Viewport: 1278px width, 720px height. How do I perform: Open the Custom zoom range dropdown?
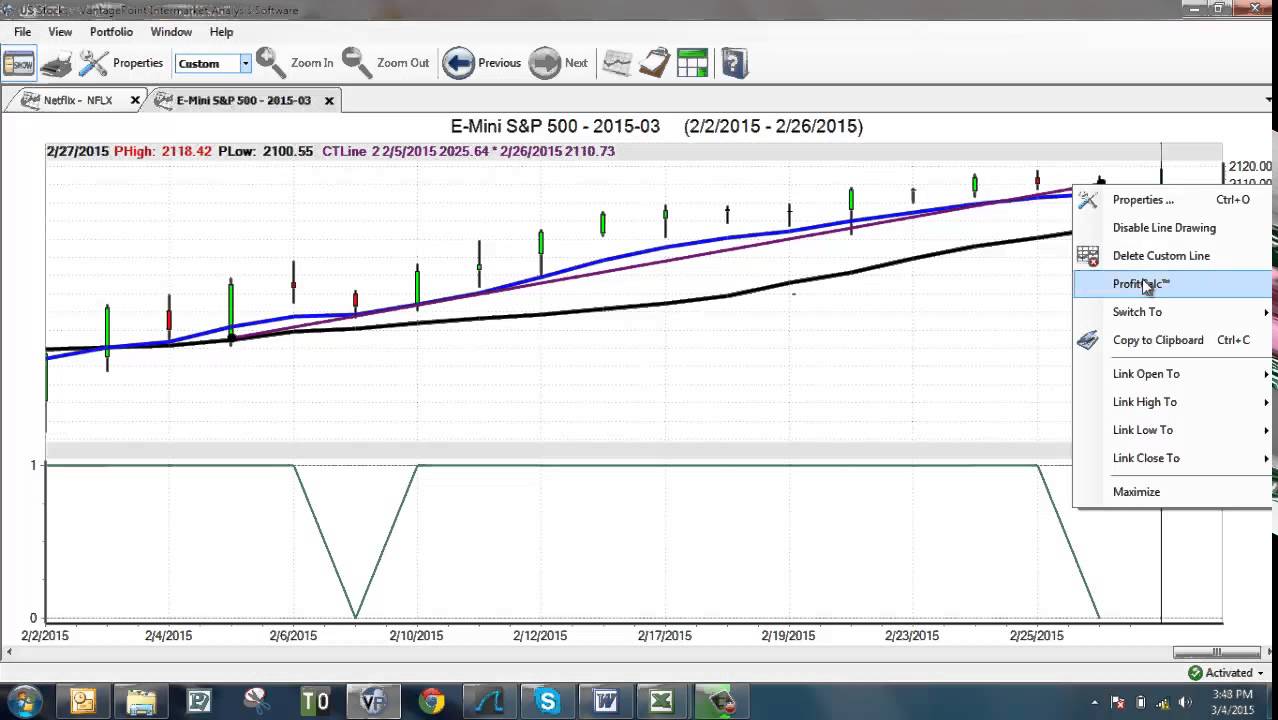point(244,63)
